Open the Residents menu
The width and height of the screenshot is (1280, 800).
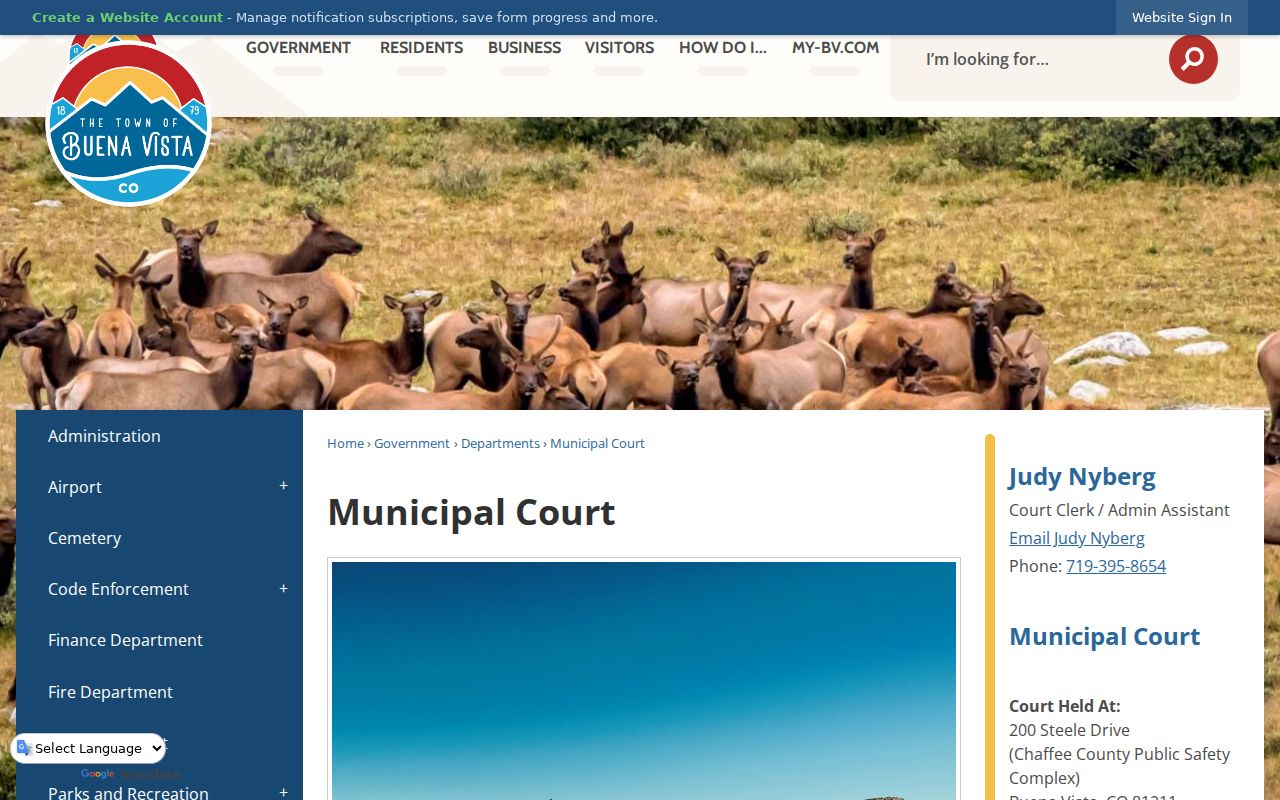pyautogui.click(x=421, y=48)
